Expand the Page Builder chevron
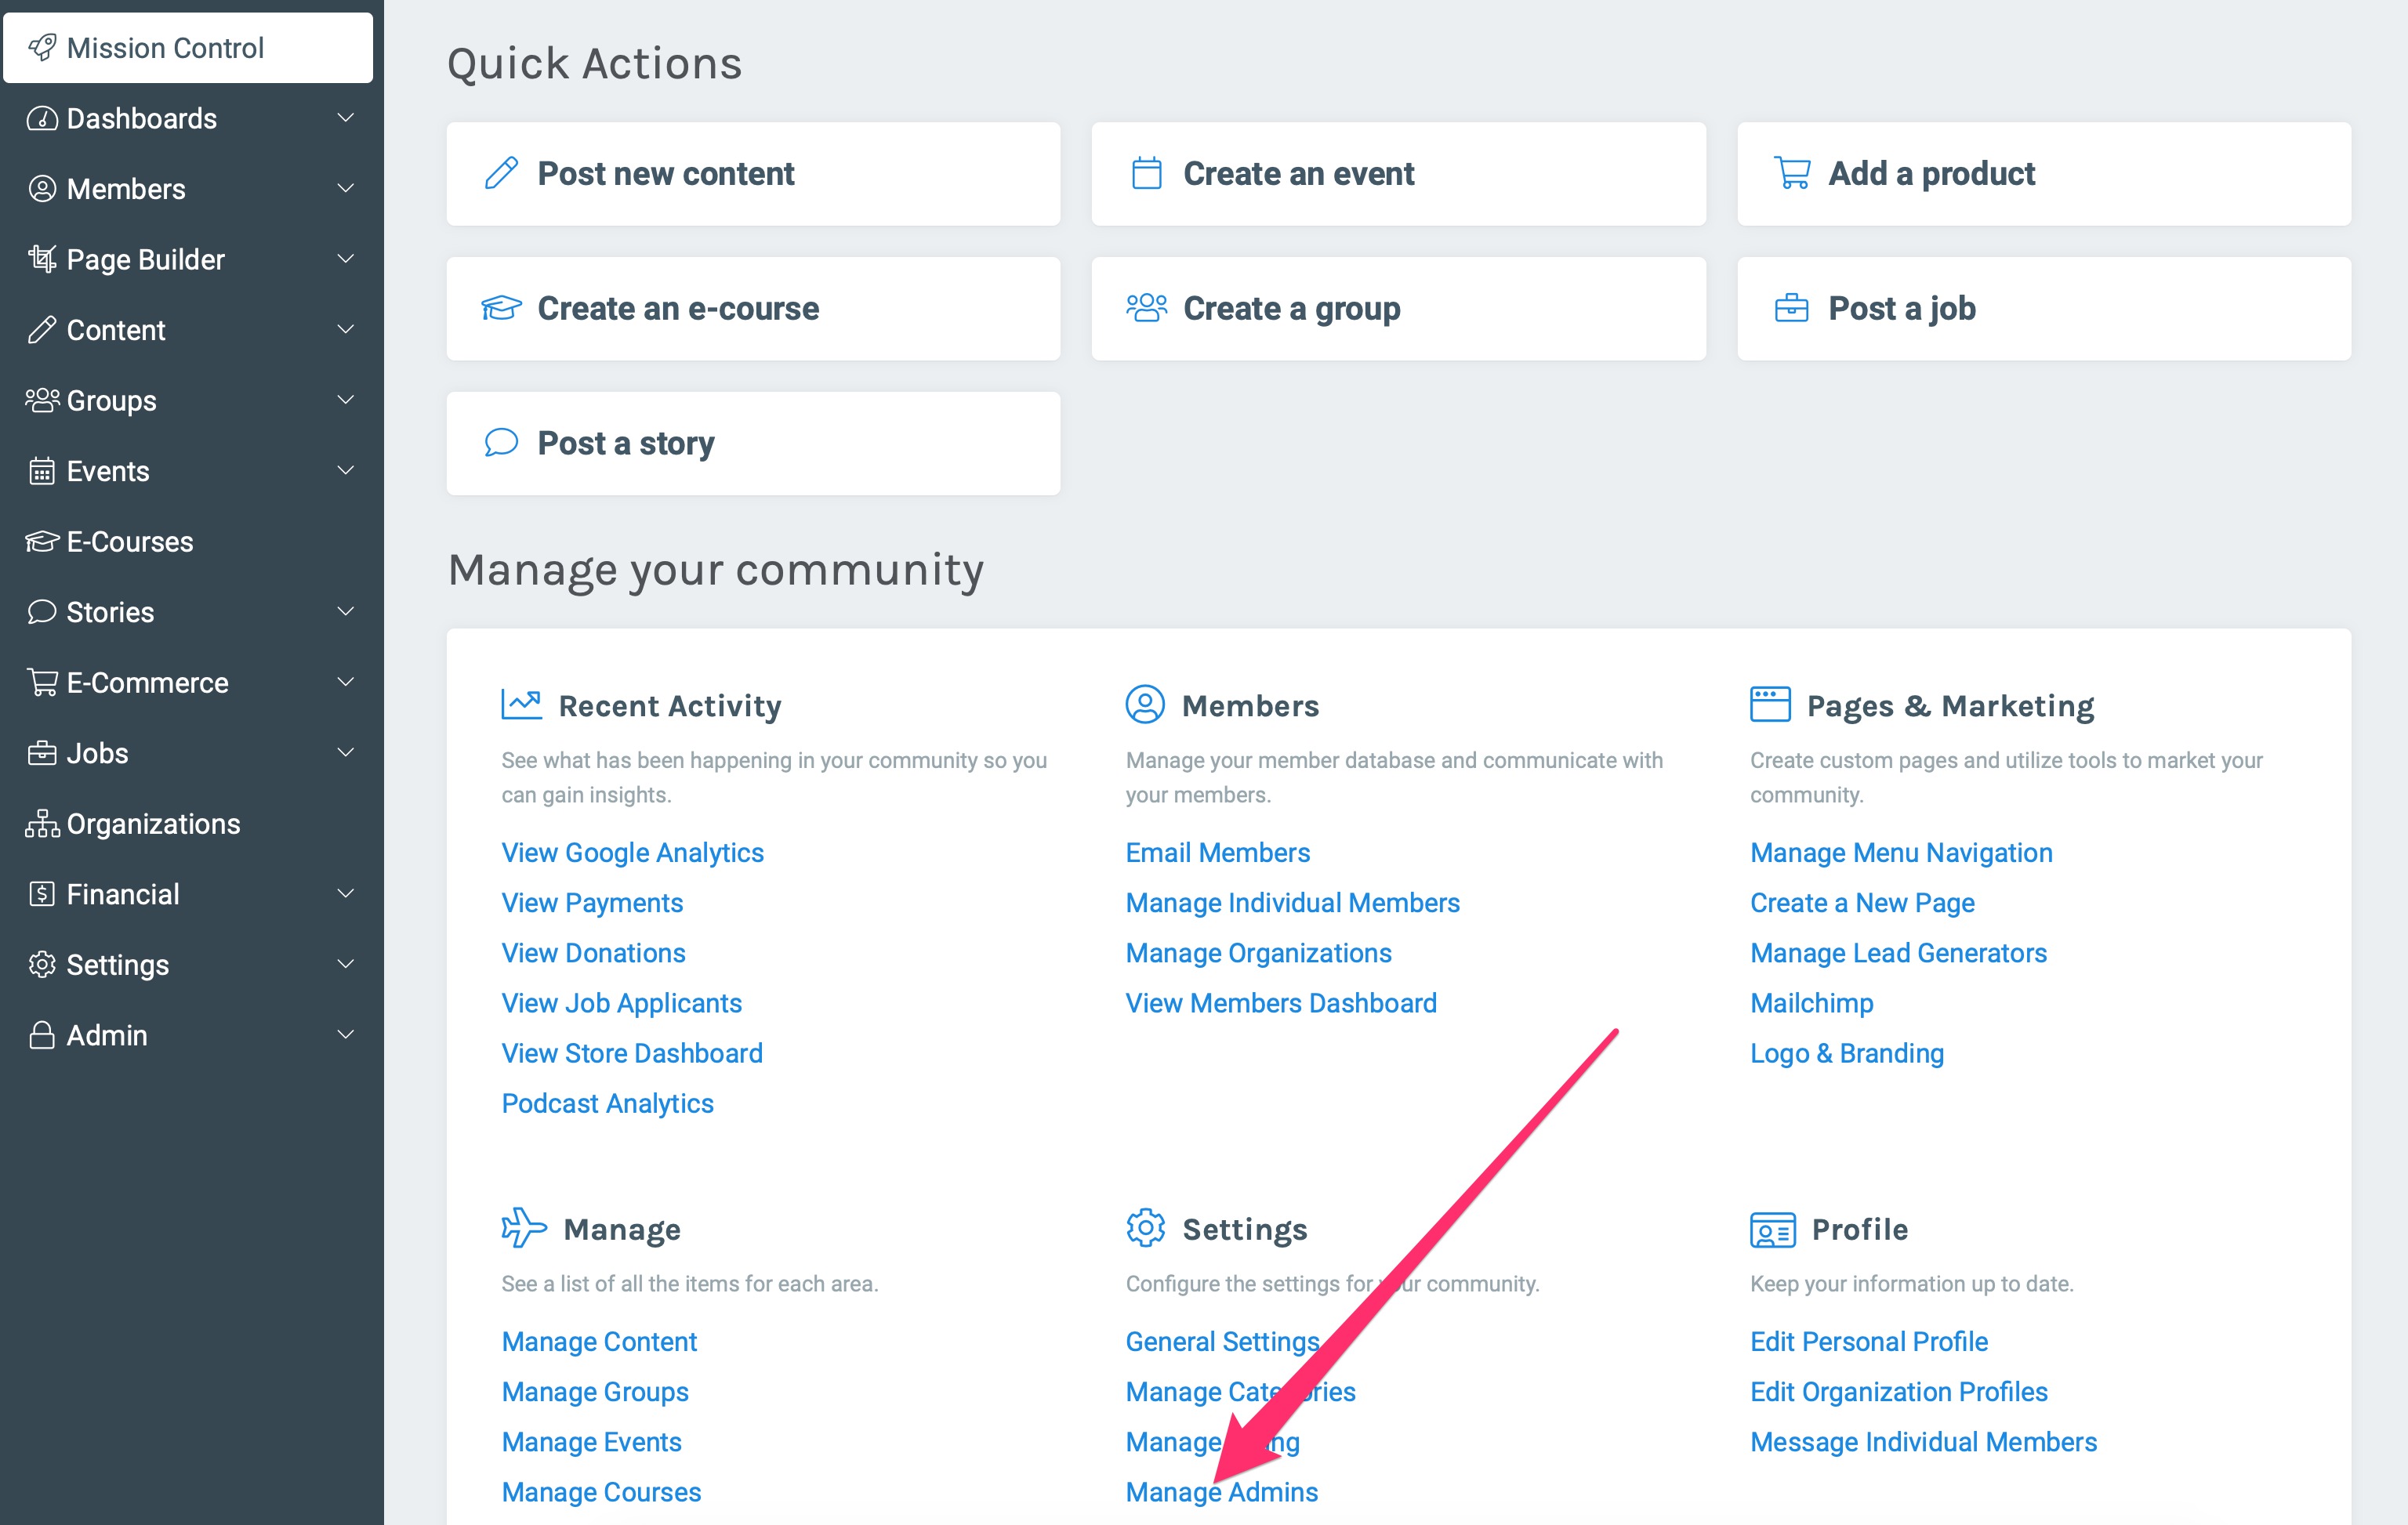 (x=345, y=259)
